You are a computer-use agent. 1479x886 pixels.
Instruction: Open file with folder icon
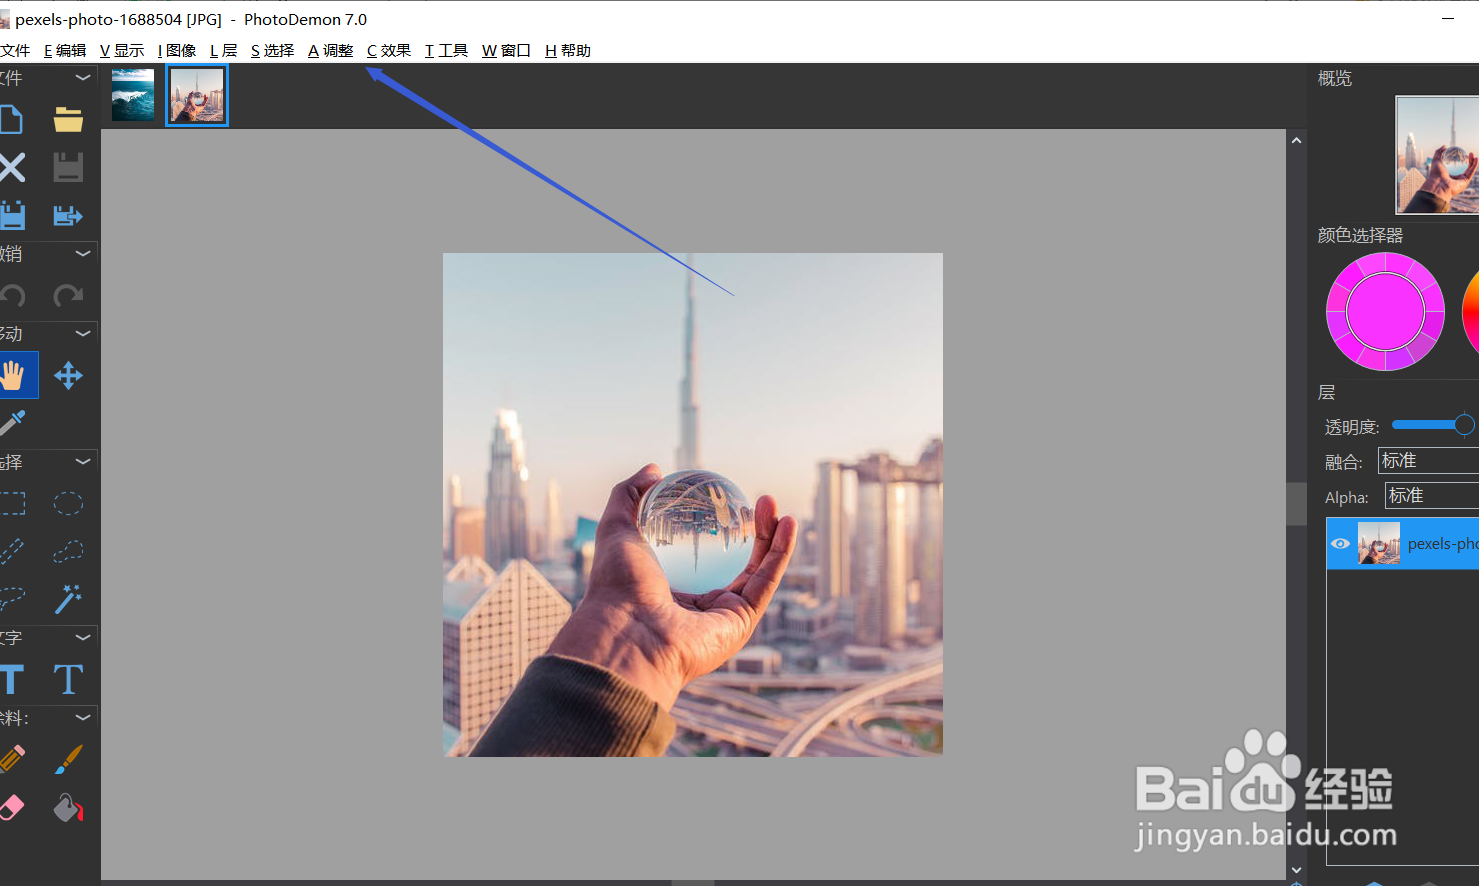point(68,120)
